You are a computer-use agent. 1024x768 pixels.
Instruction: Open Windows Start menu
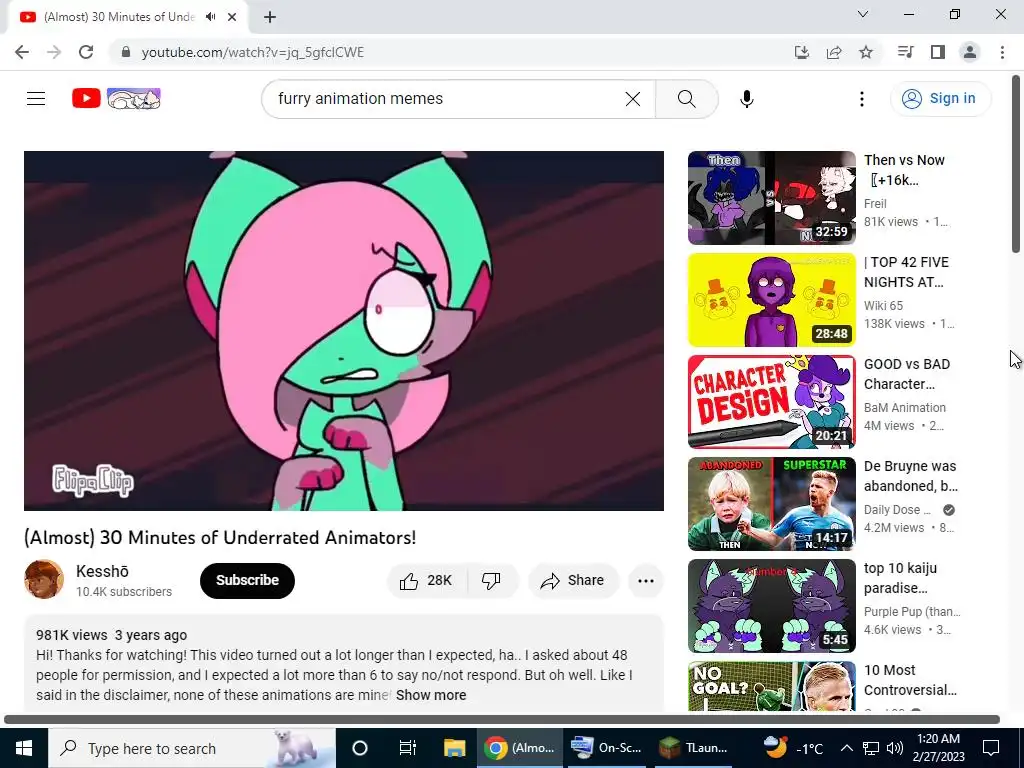(24, 748)
